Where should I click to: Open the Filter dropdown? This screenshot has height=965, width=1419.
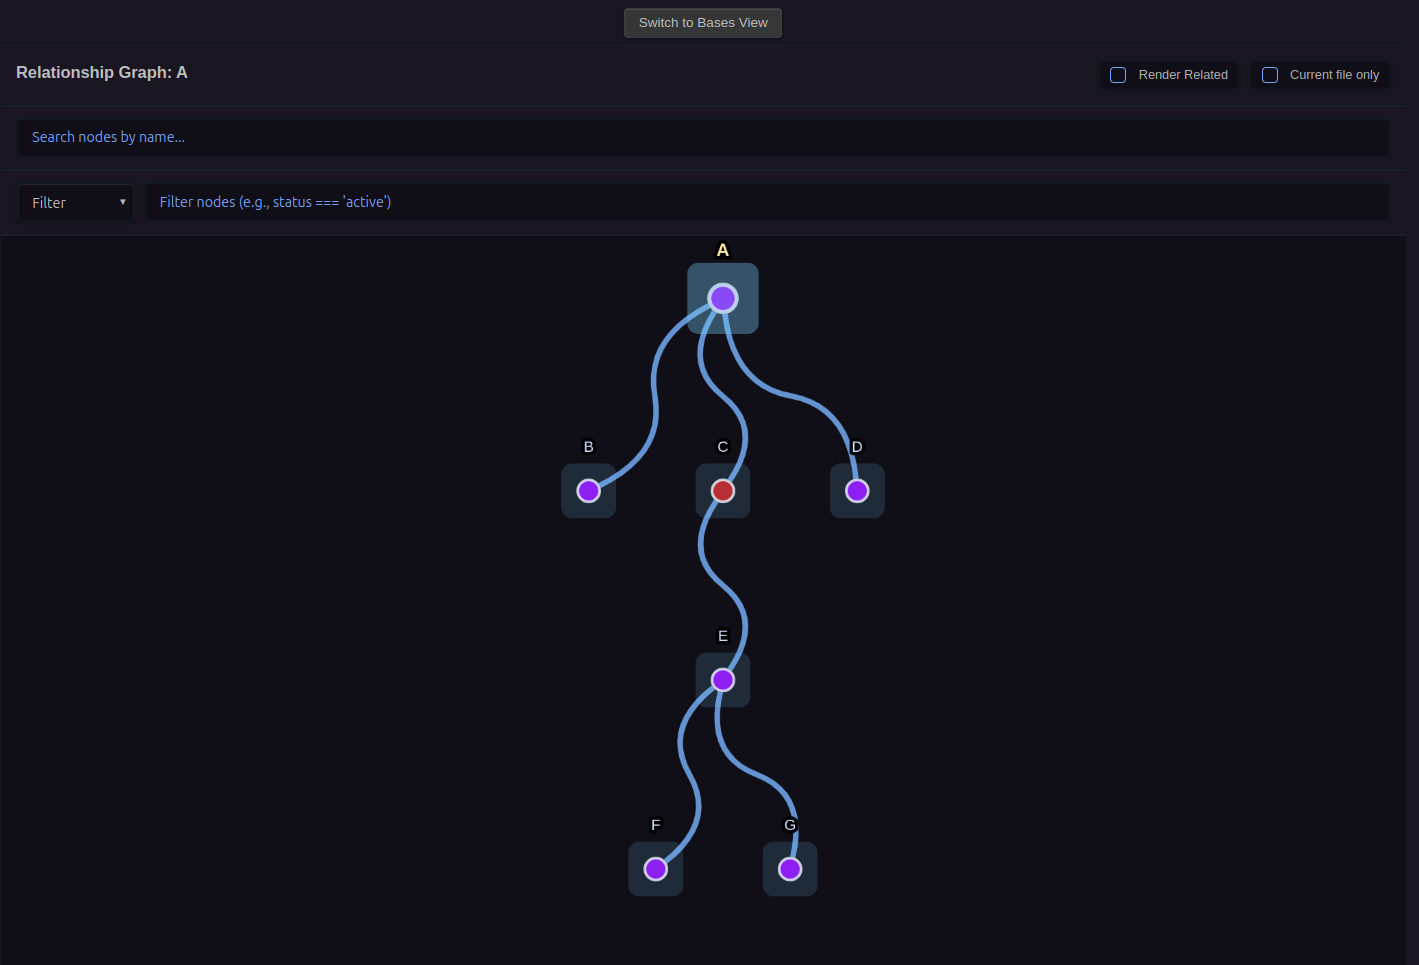click(x=75, y=203)
